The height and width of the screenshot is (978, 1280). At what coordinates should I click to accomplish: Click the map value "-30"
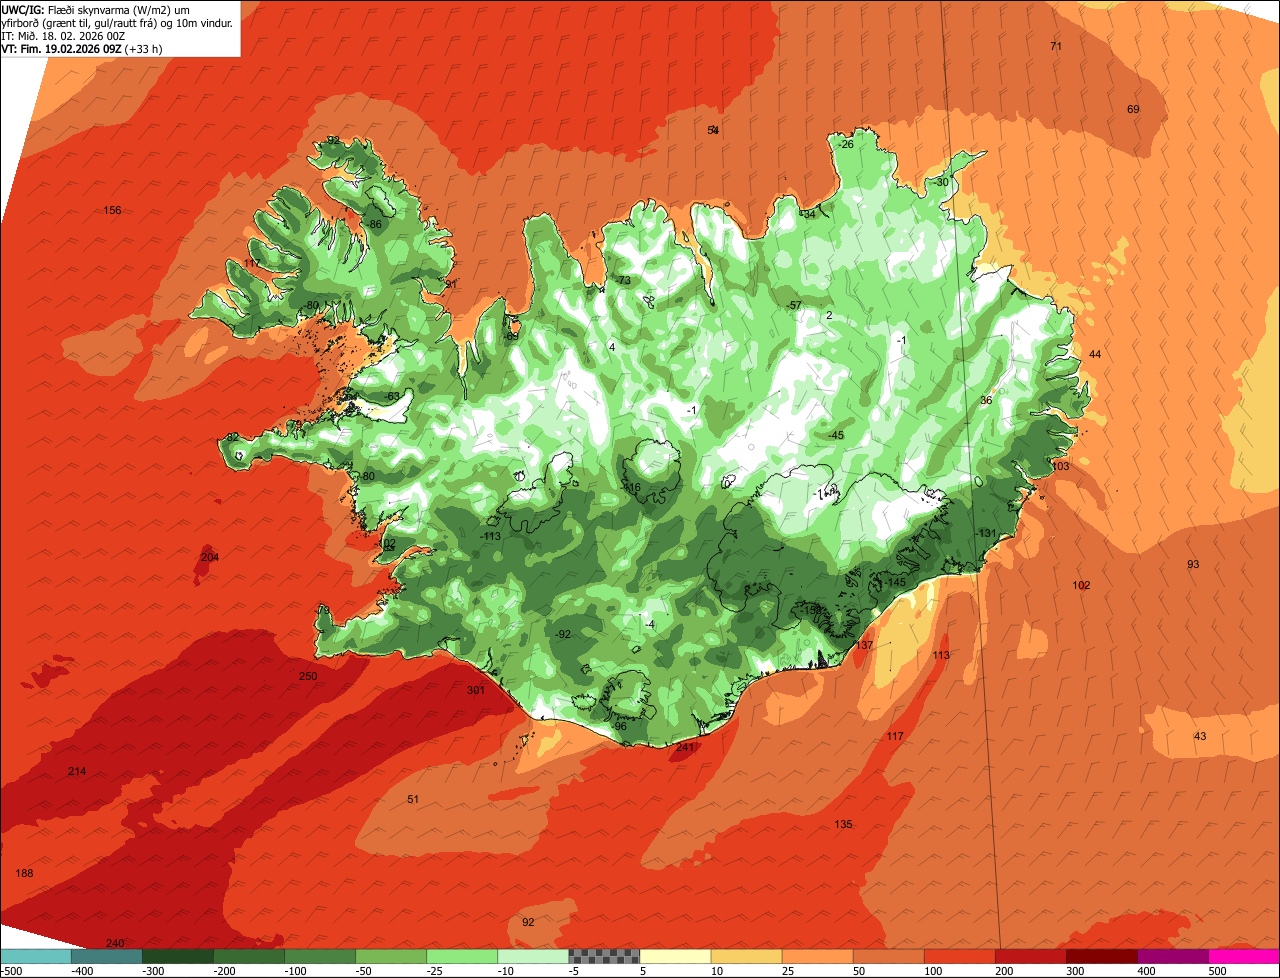(x=940, y=182)
